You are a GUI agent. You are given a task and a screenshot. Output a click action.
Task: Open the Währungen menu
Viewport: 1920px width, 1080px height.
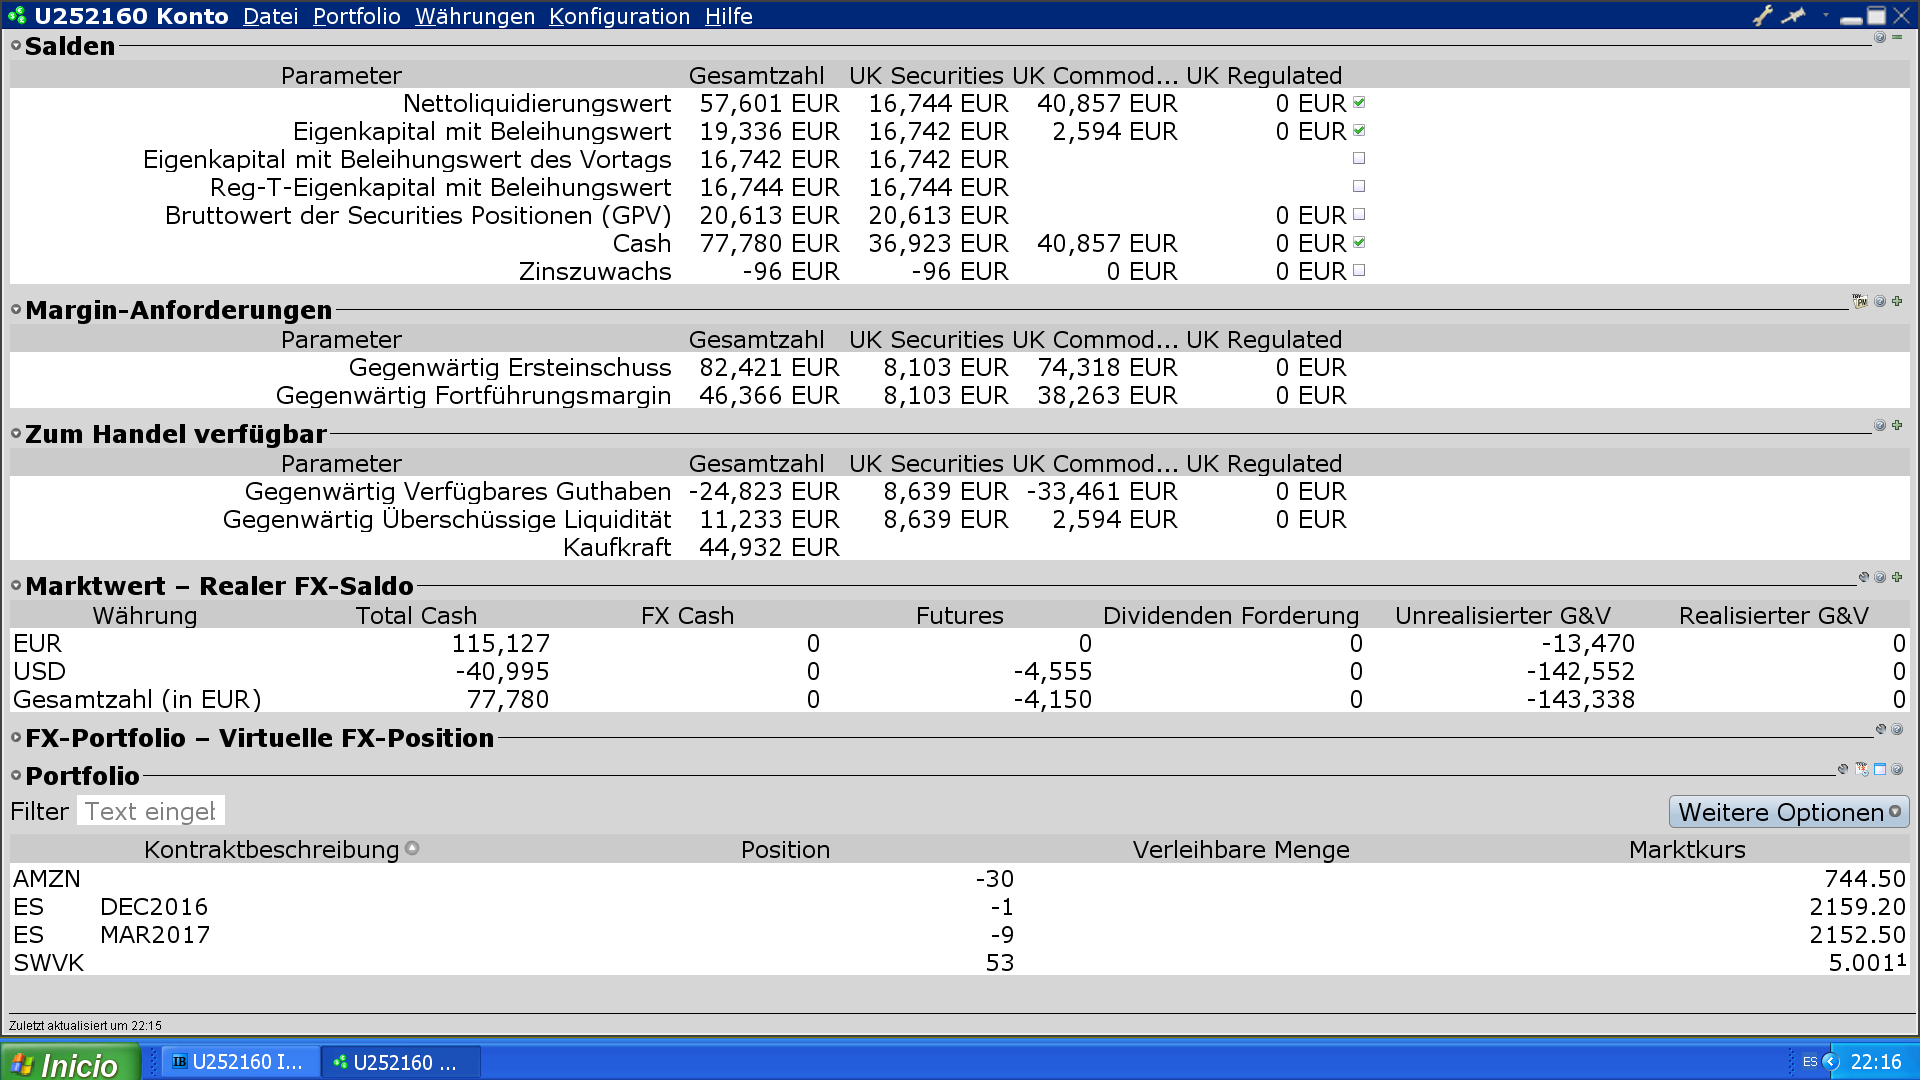coord(475,16)
